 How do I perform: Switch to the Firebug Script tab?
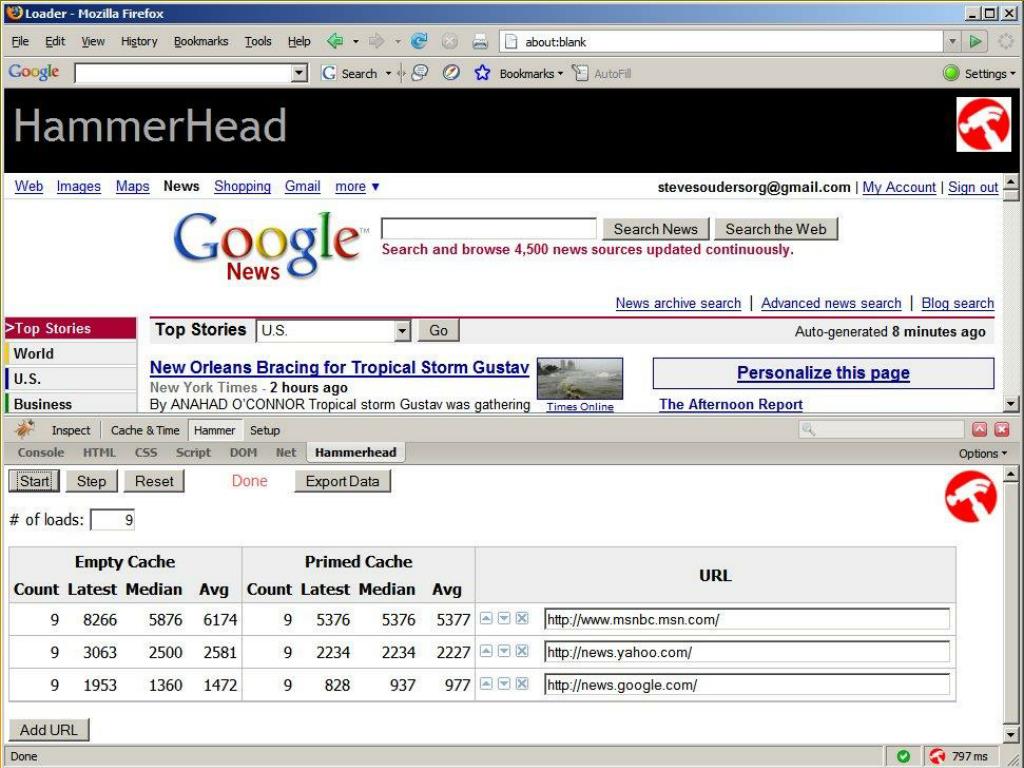193,453
